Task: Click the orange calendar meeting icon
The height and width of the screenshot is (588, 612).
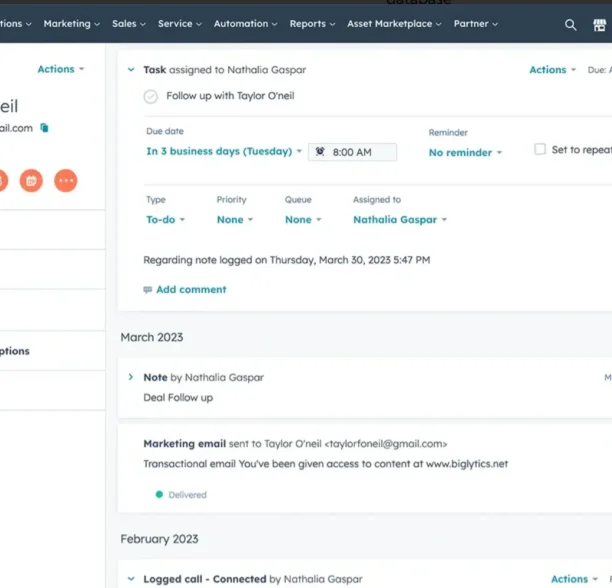Action: [x=31, y=181]
